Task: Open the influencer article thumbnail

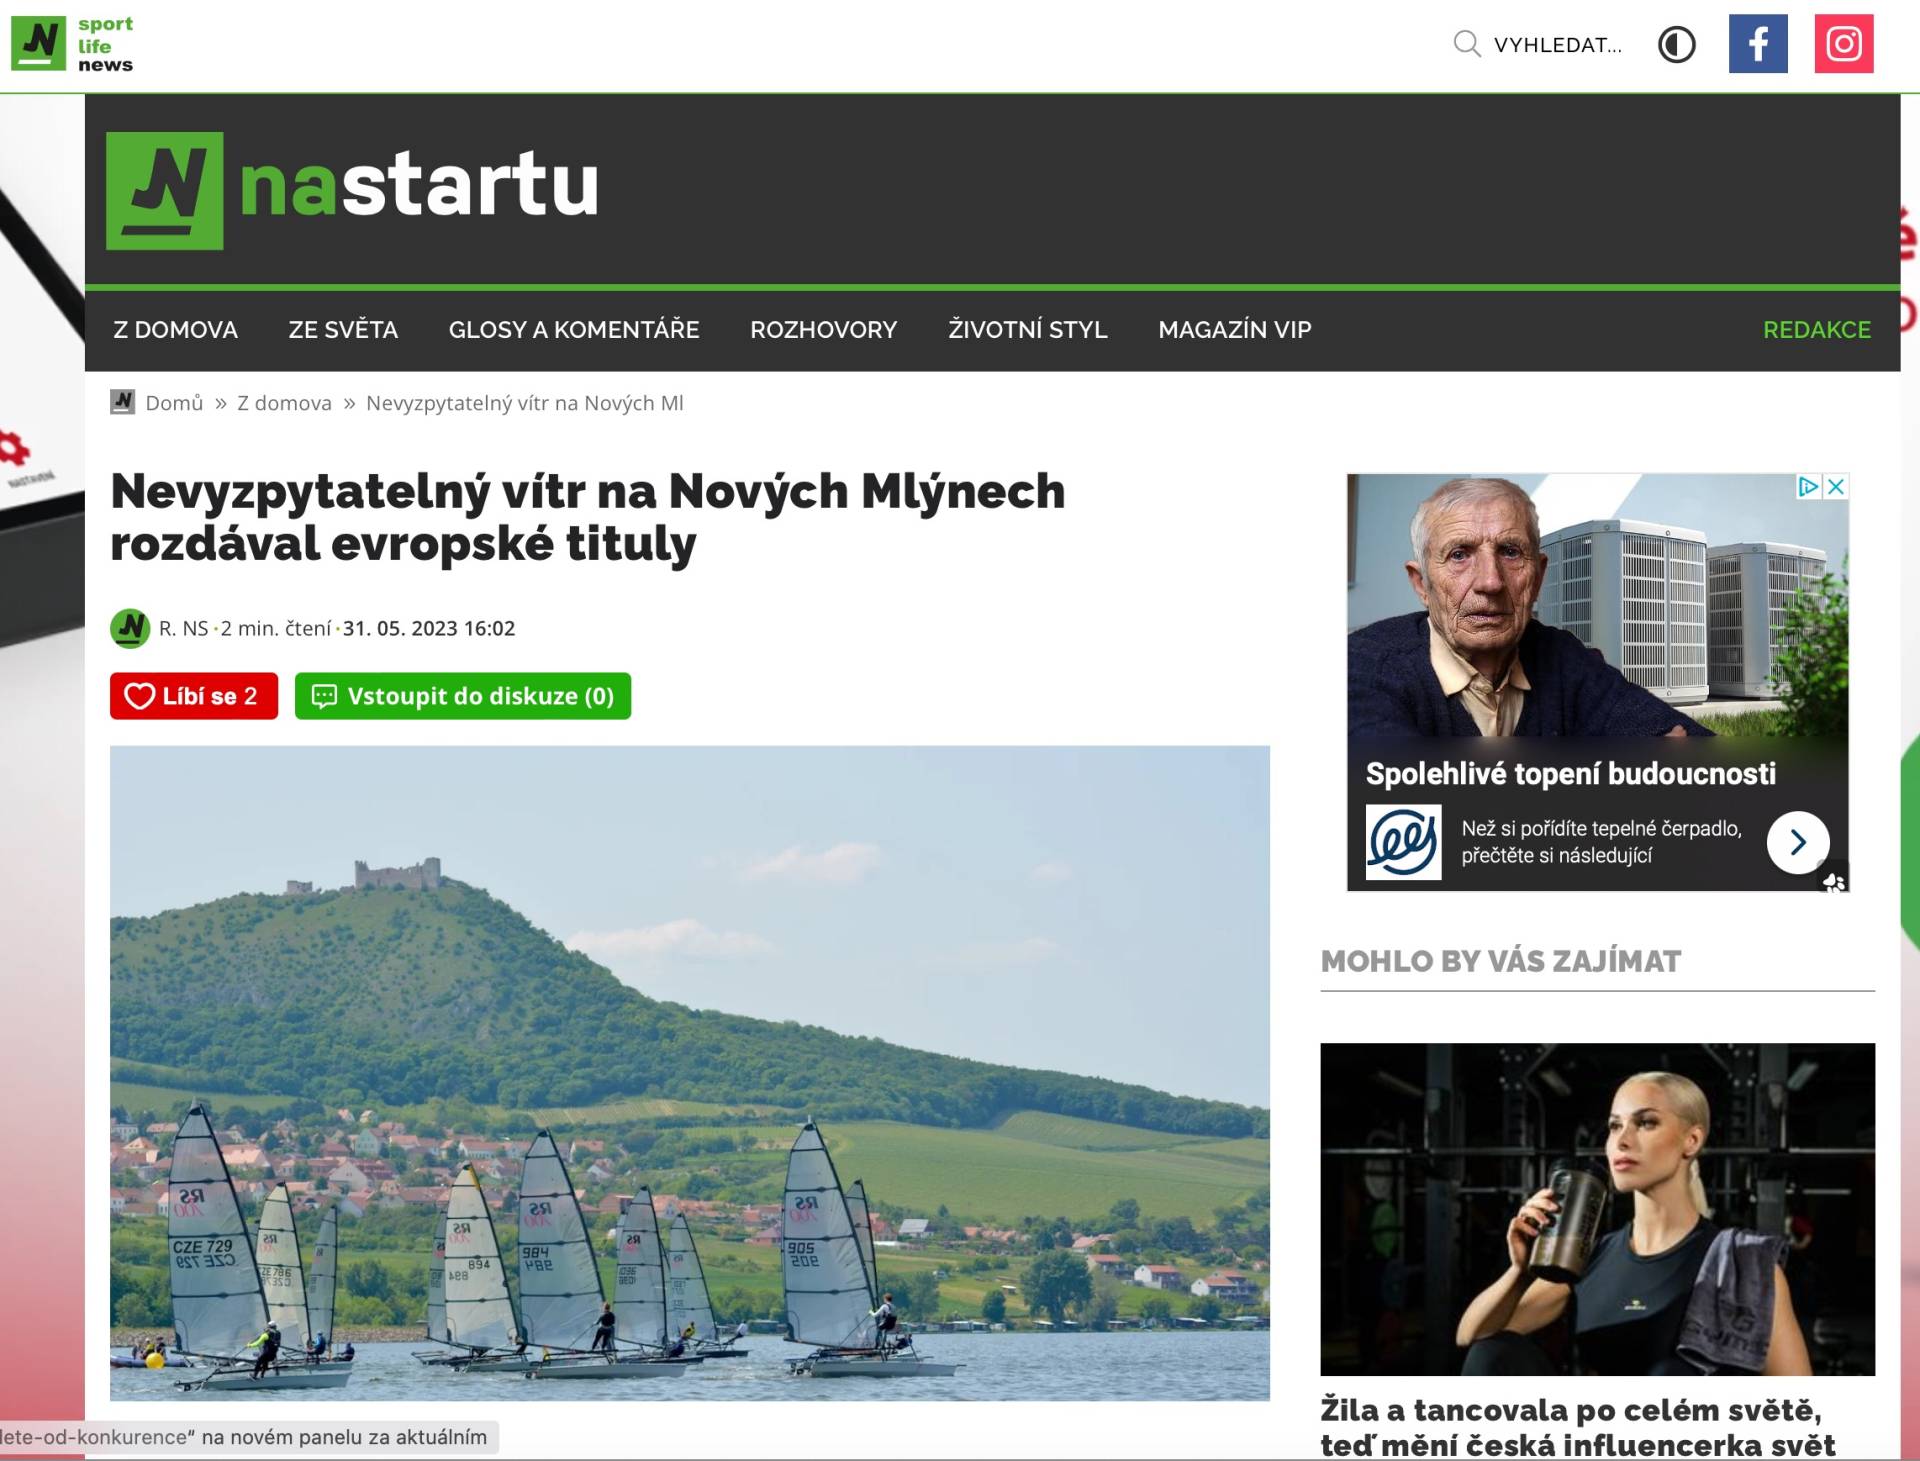Action: pos(1597,1209)
